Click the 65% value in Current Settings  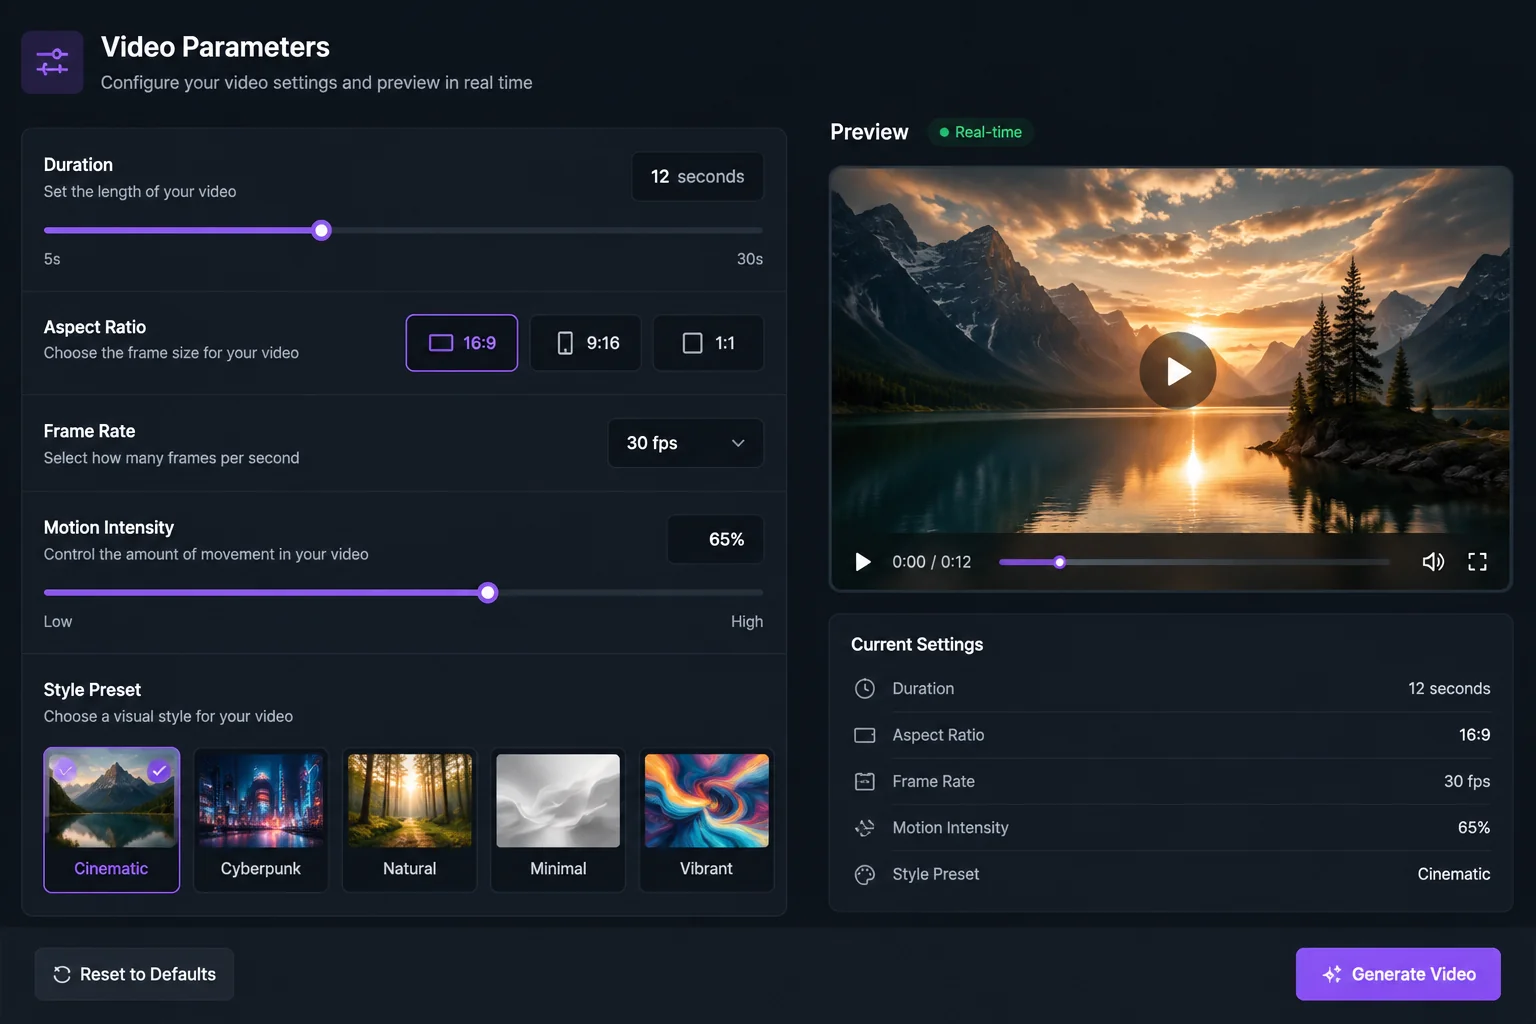1474,828
